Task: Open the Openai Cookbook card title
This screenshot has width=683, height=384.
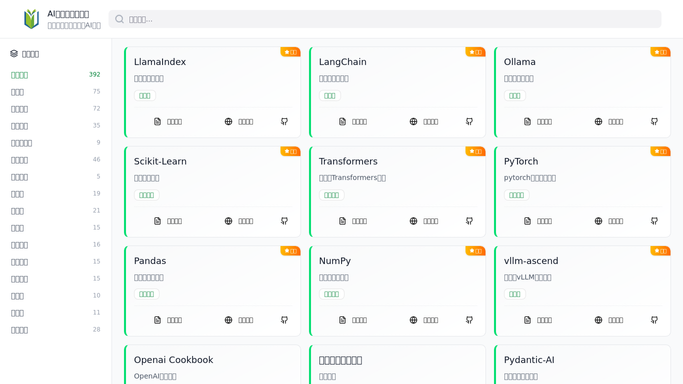Action: click(x=173, y=360)
